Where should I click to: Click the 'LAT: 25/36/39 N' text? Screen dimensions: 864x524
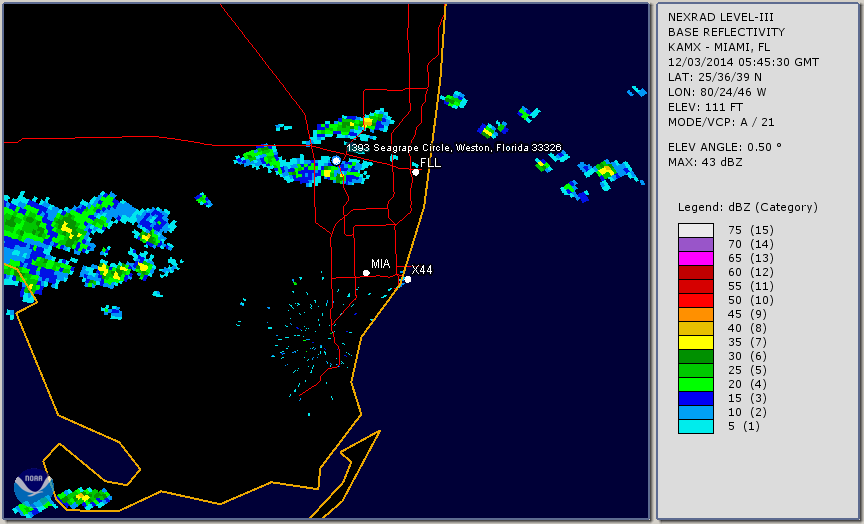(715, 77)
